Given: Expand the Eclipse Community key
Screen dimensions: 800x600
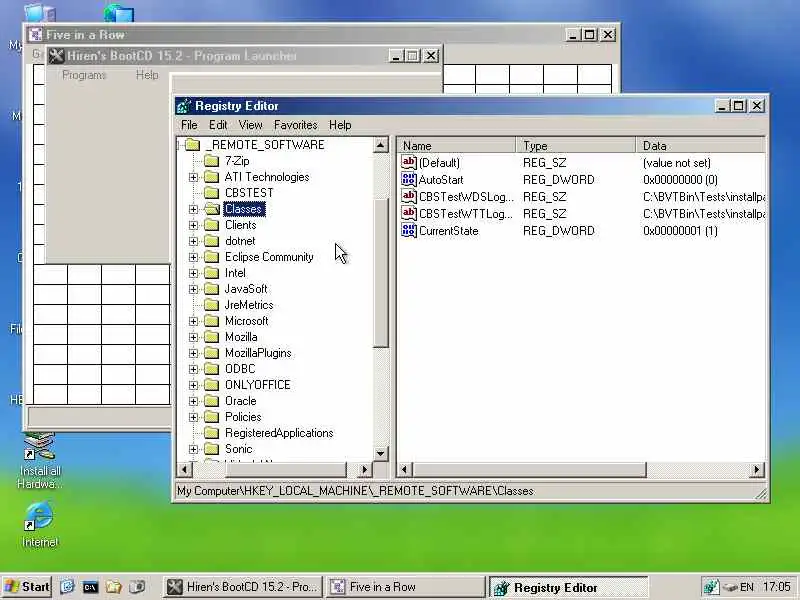Looking at the screenshot, I should (x=193, y=257).
